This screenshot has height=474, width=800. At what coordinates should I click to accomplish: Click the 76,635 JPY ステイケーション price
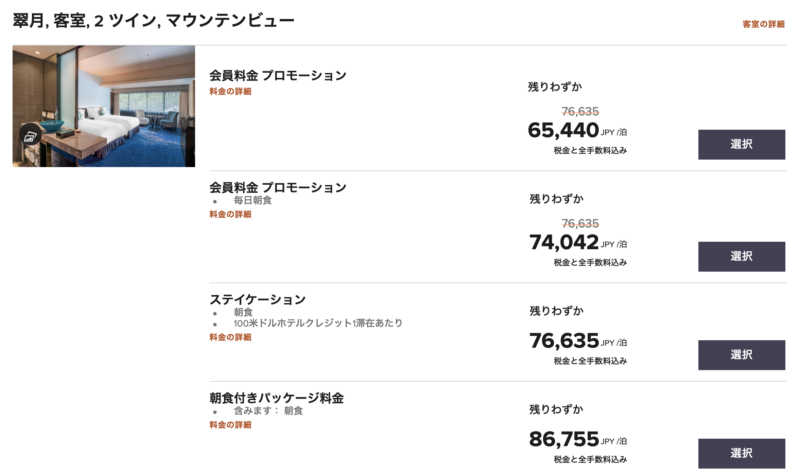564,341
